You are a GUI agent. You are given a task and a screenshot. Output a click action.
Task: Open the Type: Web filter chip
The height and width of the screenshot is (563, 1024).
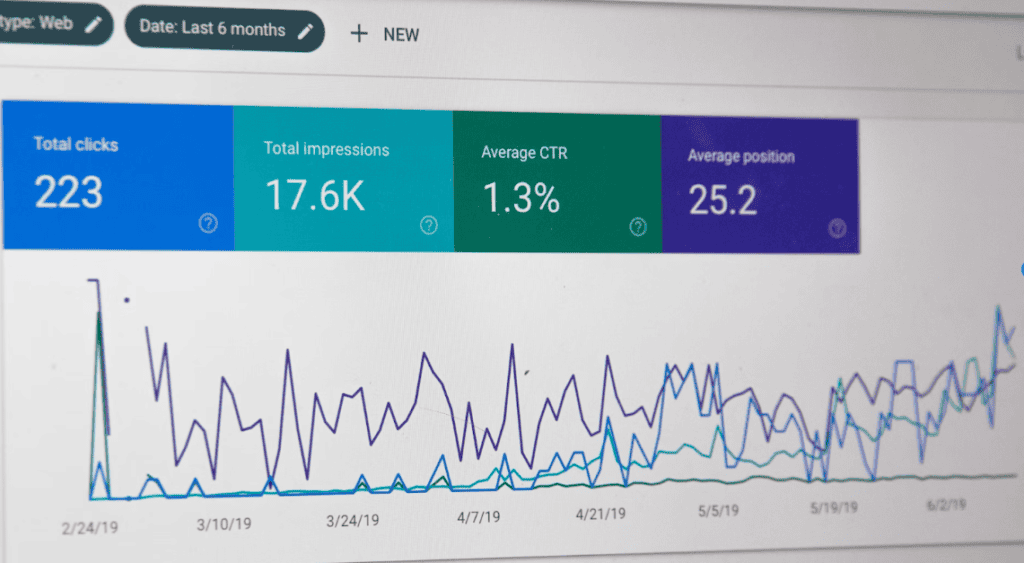click(x=40, y=23)
